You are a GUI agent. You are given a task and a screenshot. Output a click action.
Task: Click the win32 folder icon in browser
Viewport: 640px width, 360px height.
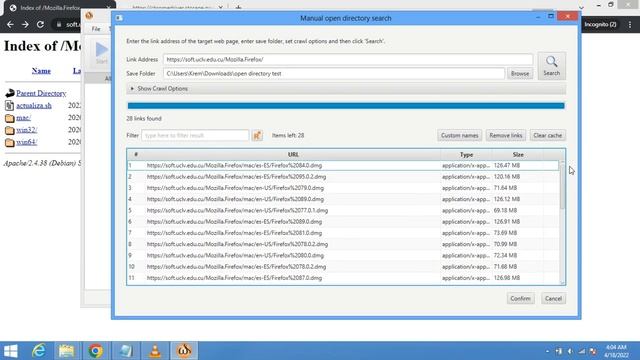point(10,131)
